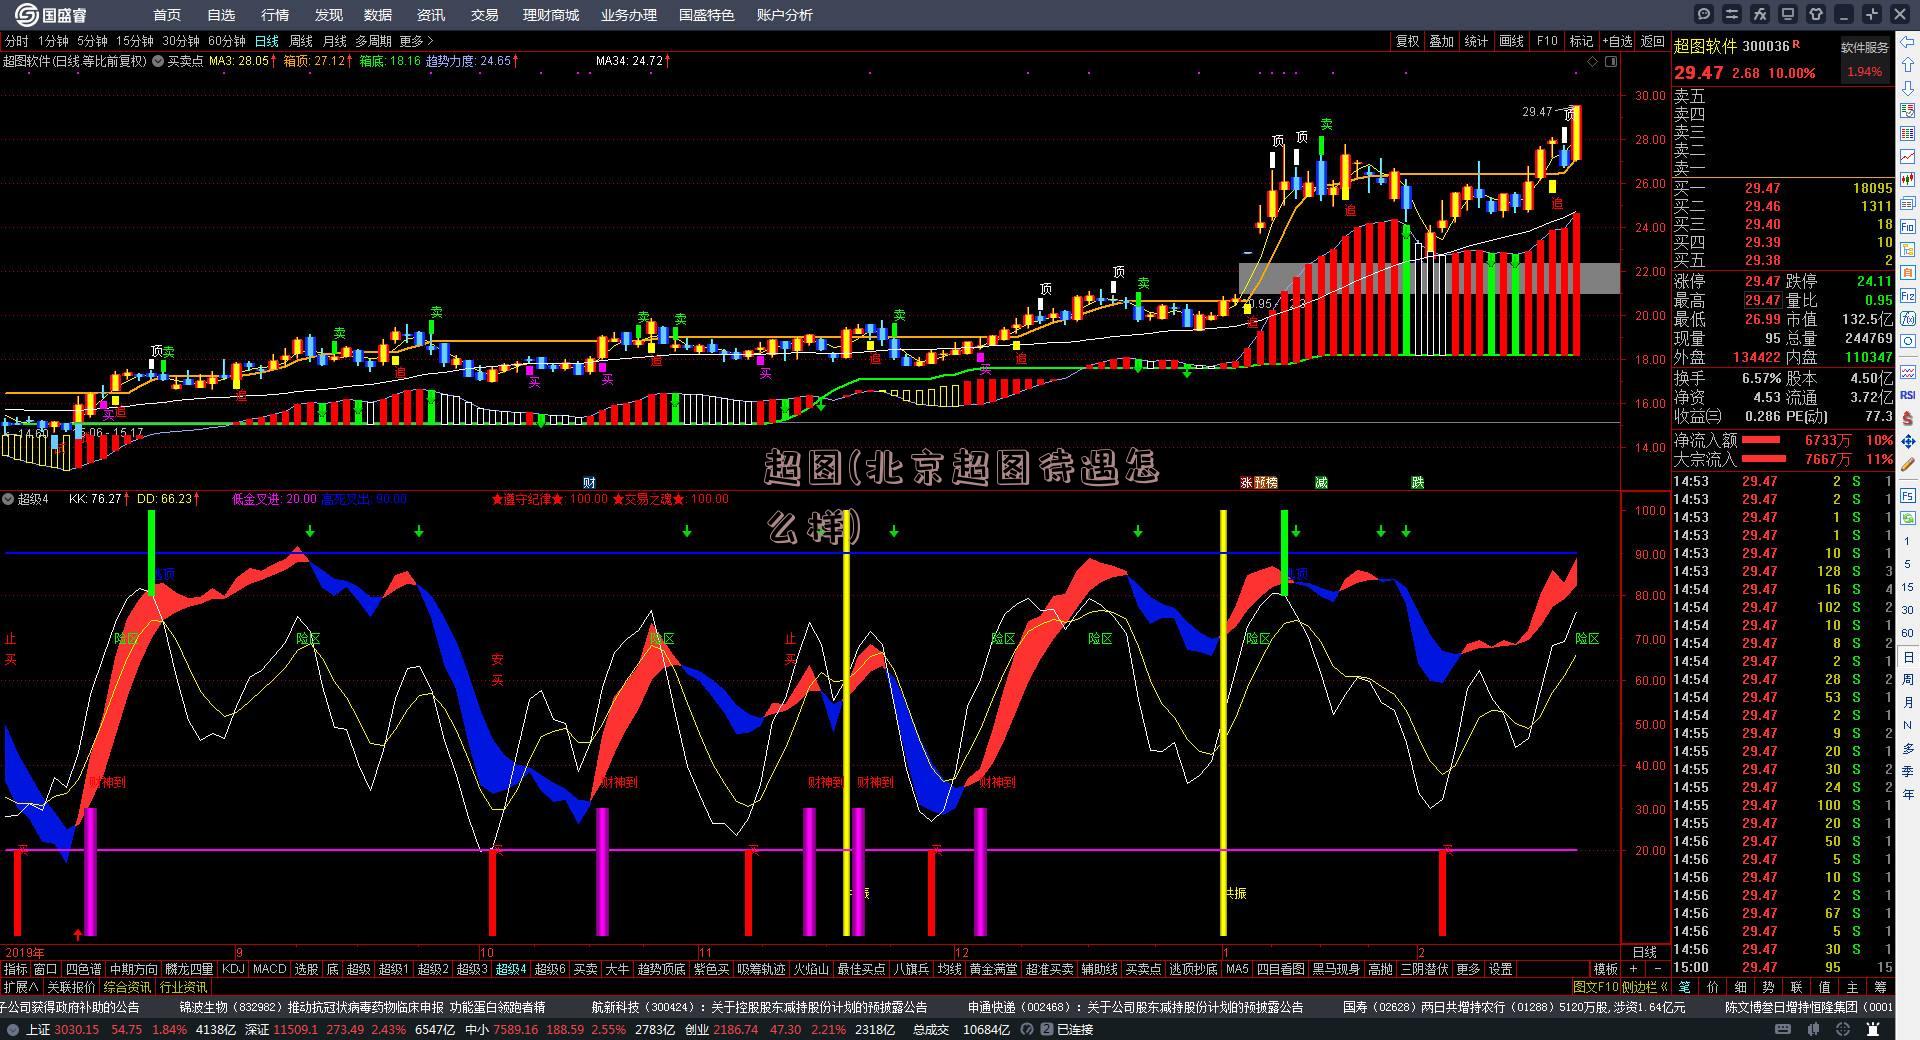Click the RSI icon in right sidebar
1920x1040 pixels.
[1908, 395]
